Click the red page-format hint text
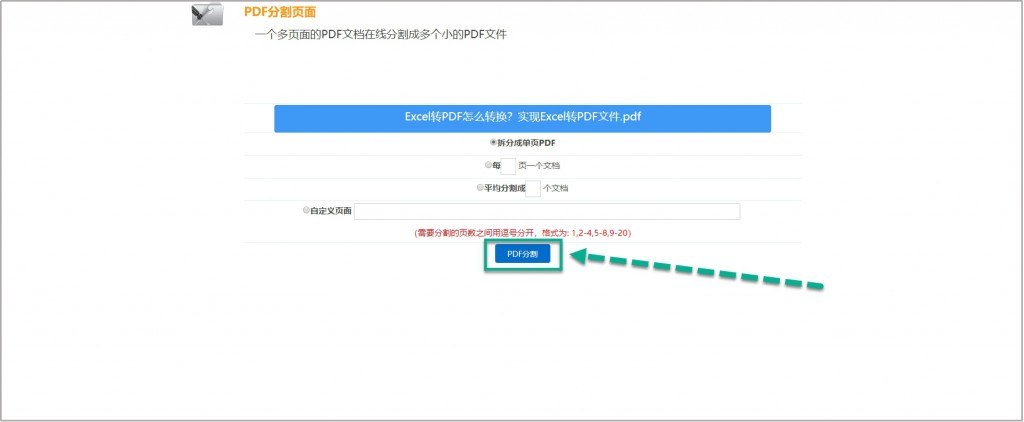Image resolution: width=1024 pixels, height=422 pixels. coord(522,233)
